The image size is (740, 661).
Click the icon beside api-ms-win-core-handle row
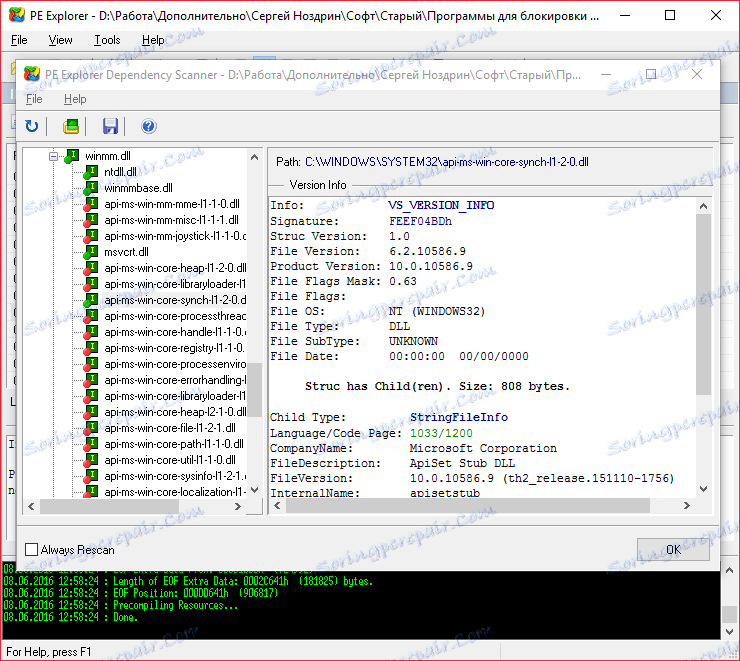coord(91,332)
